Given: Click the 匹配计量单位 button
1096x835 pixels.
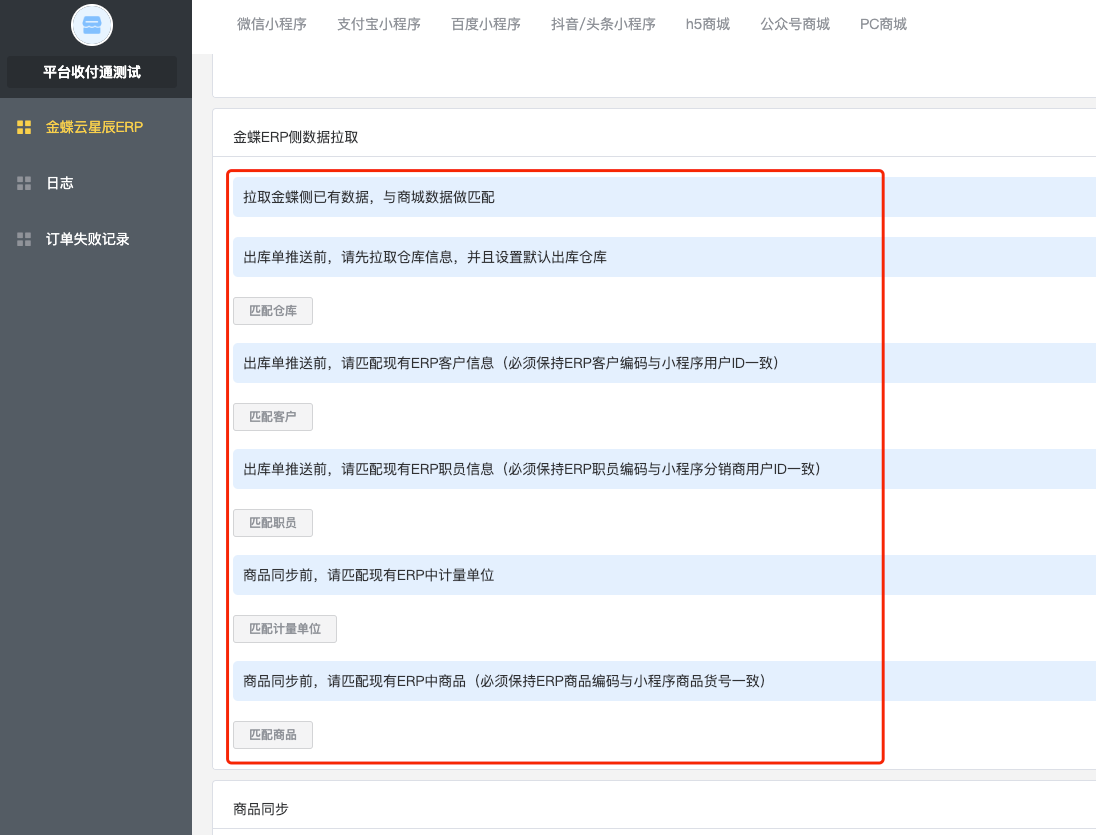Looking at the screenshot, I should point(285,629).
